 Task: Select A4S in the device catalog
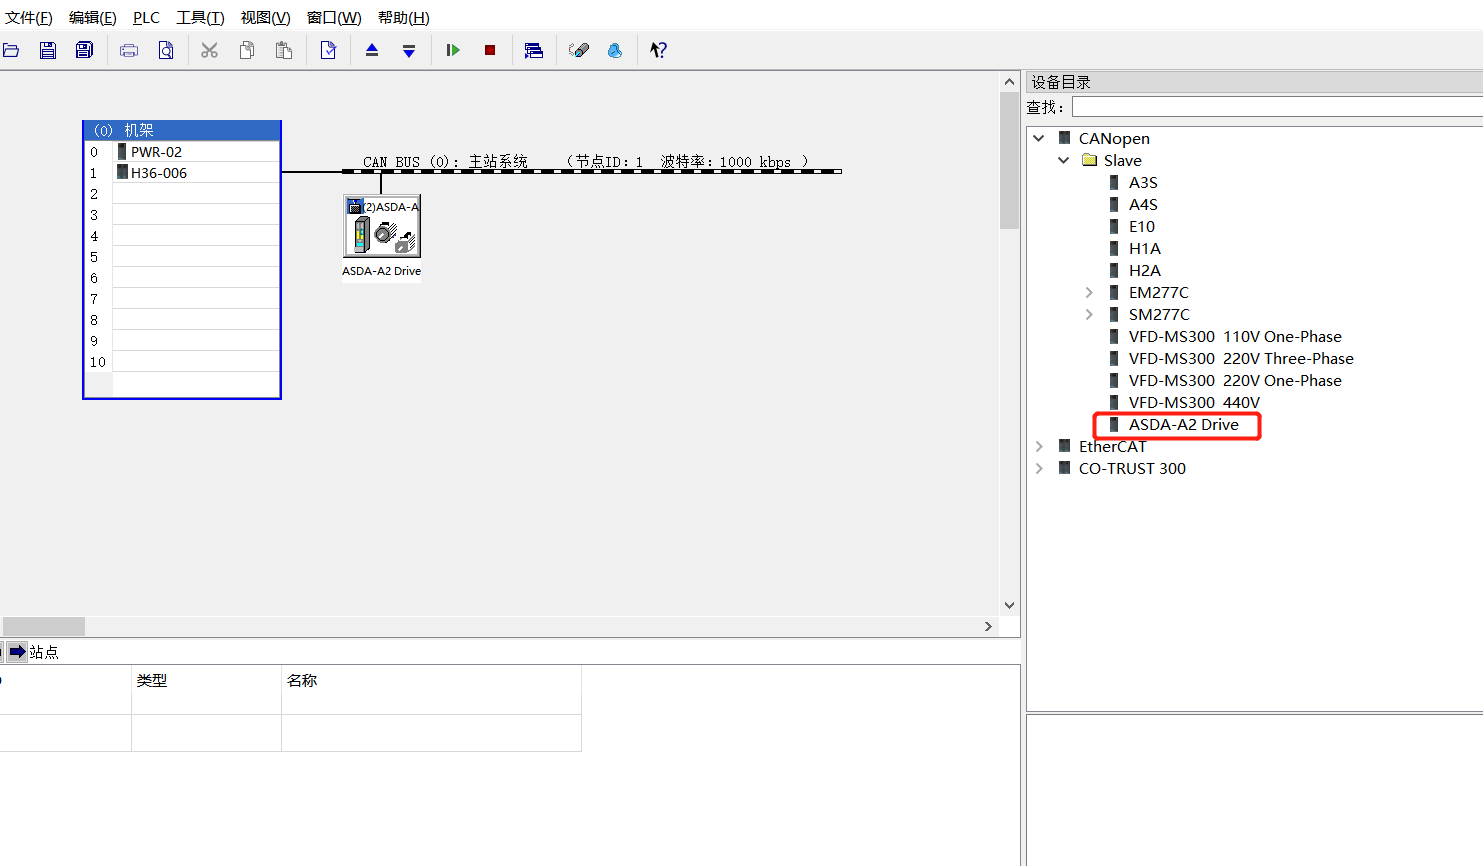click(1143, 204)
